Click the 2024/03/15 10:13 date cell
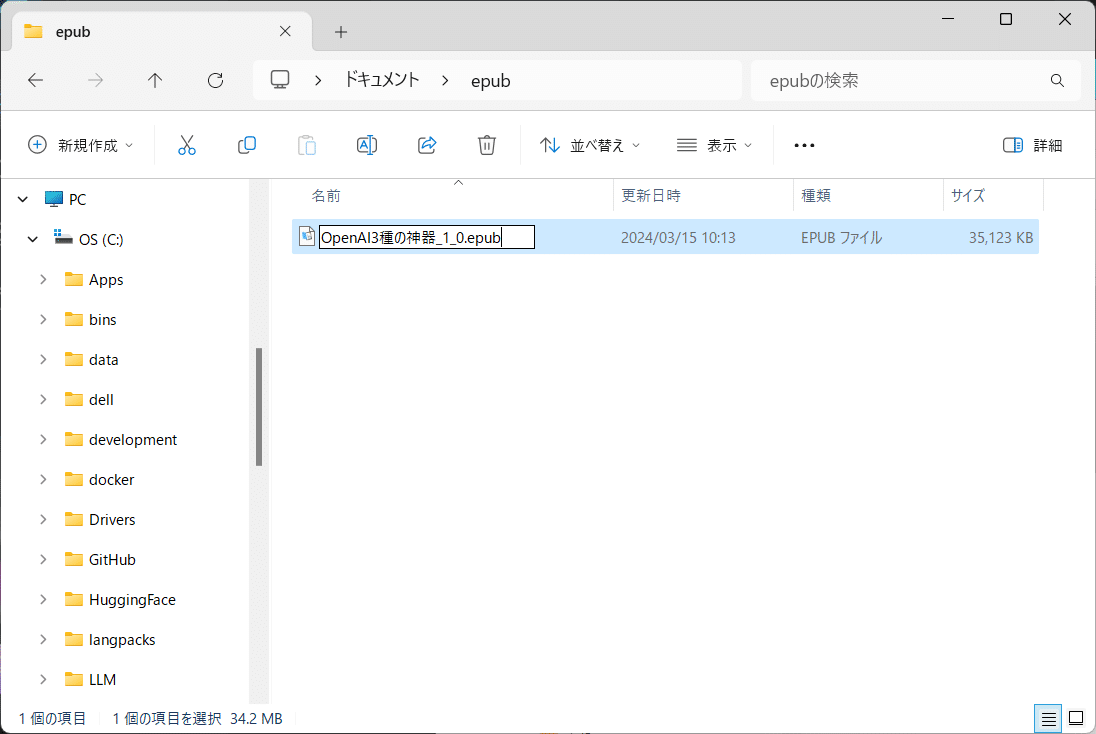 (678, 238)
